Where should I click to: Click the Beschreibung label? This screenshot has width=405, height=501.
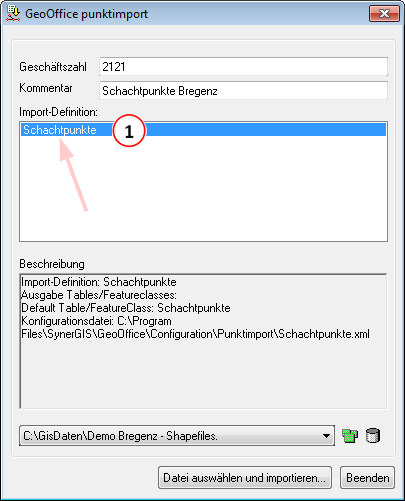tap(52, 264)
